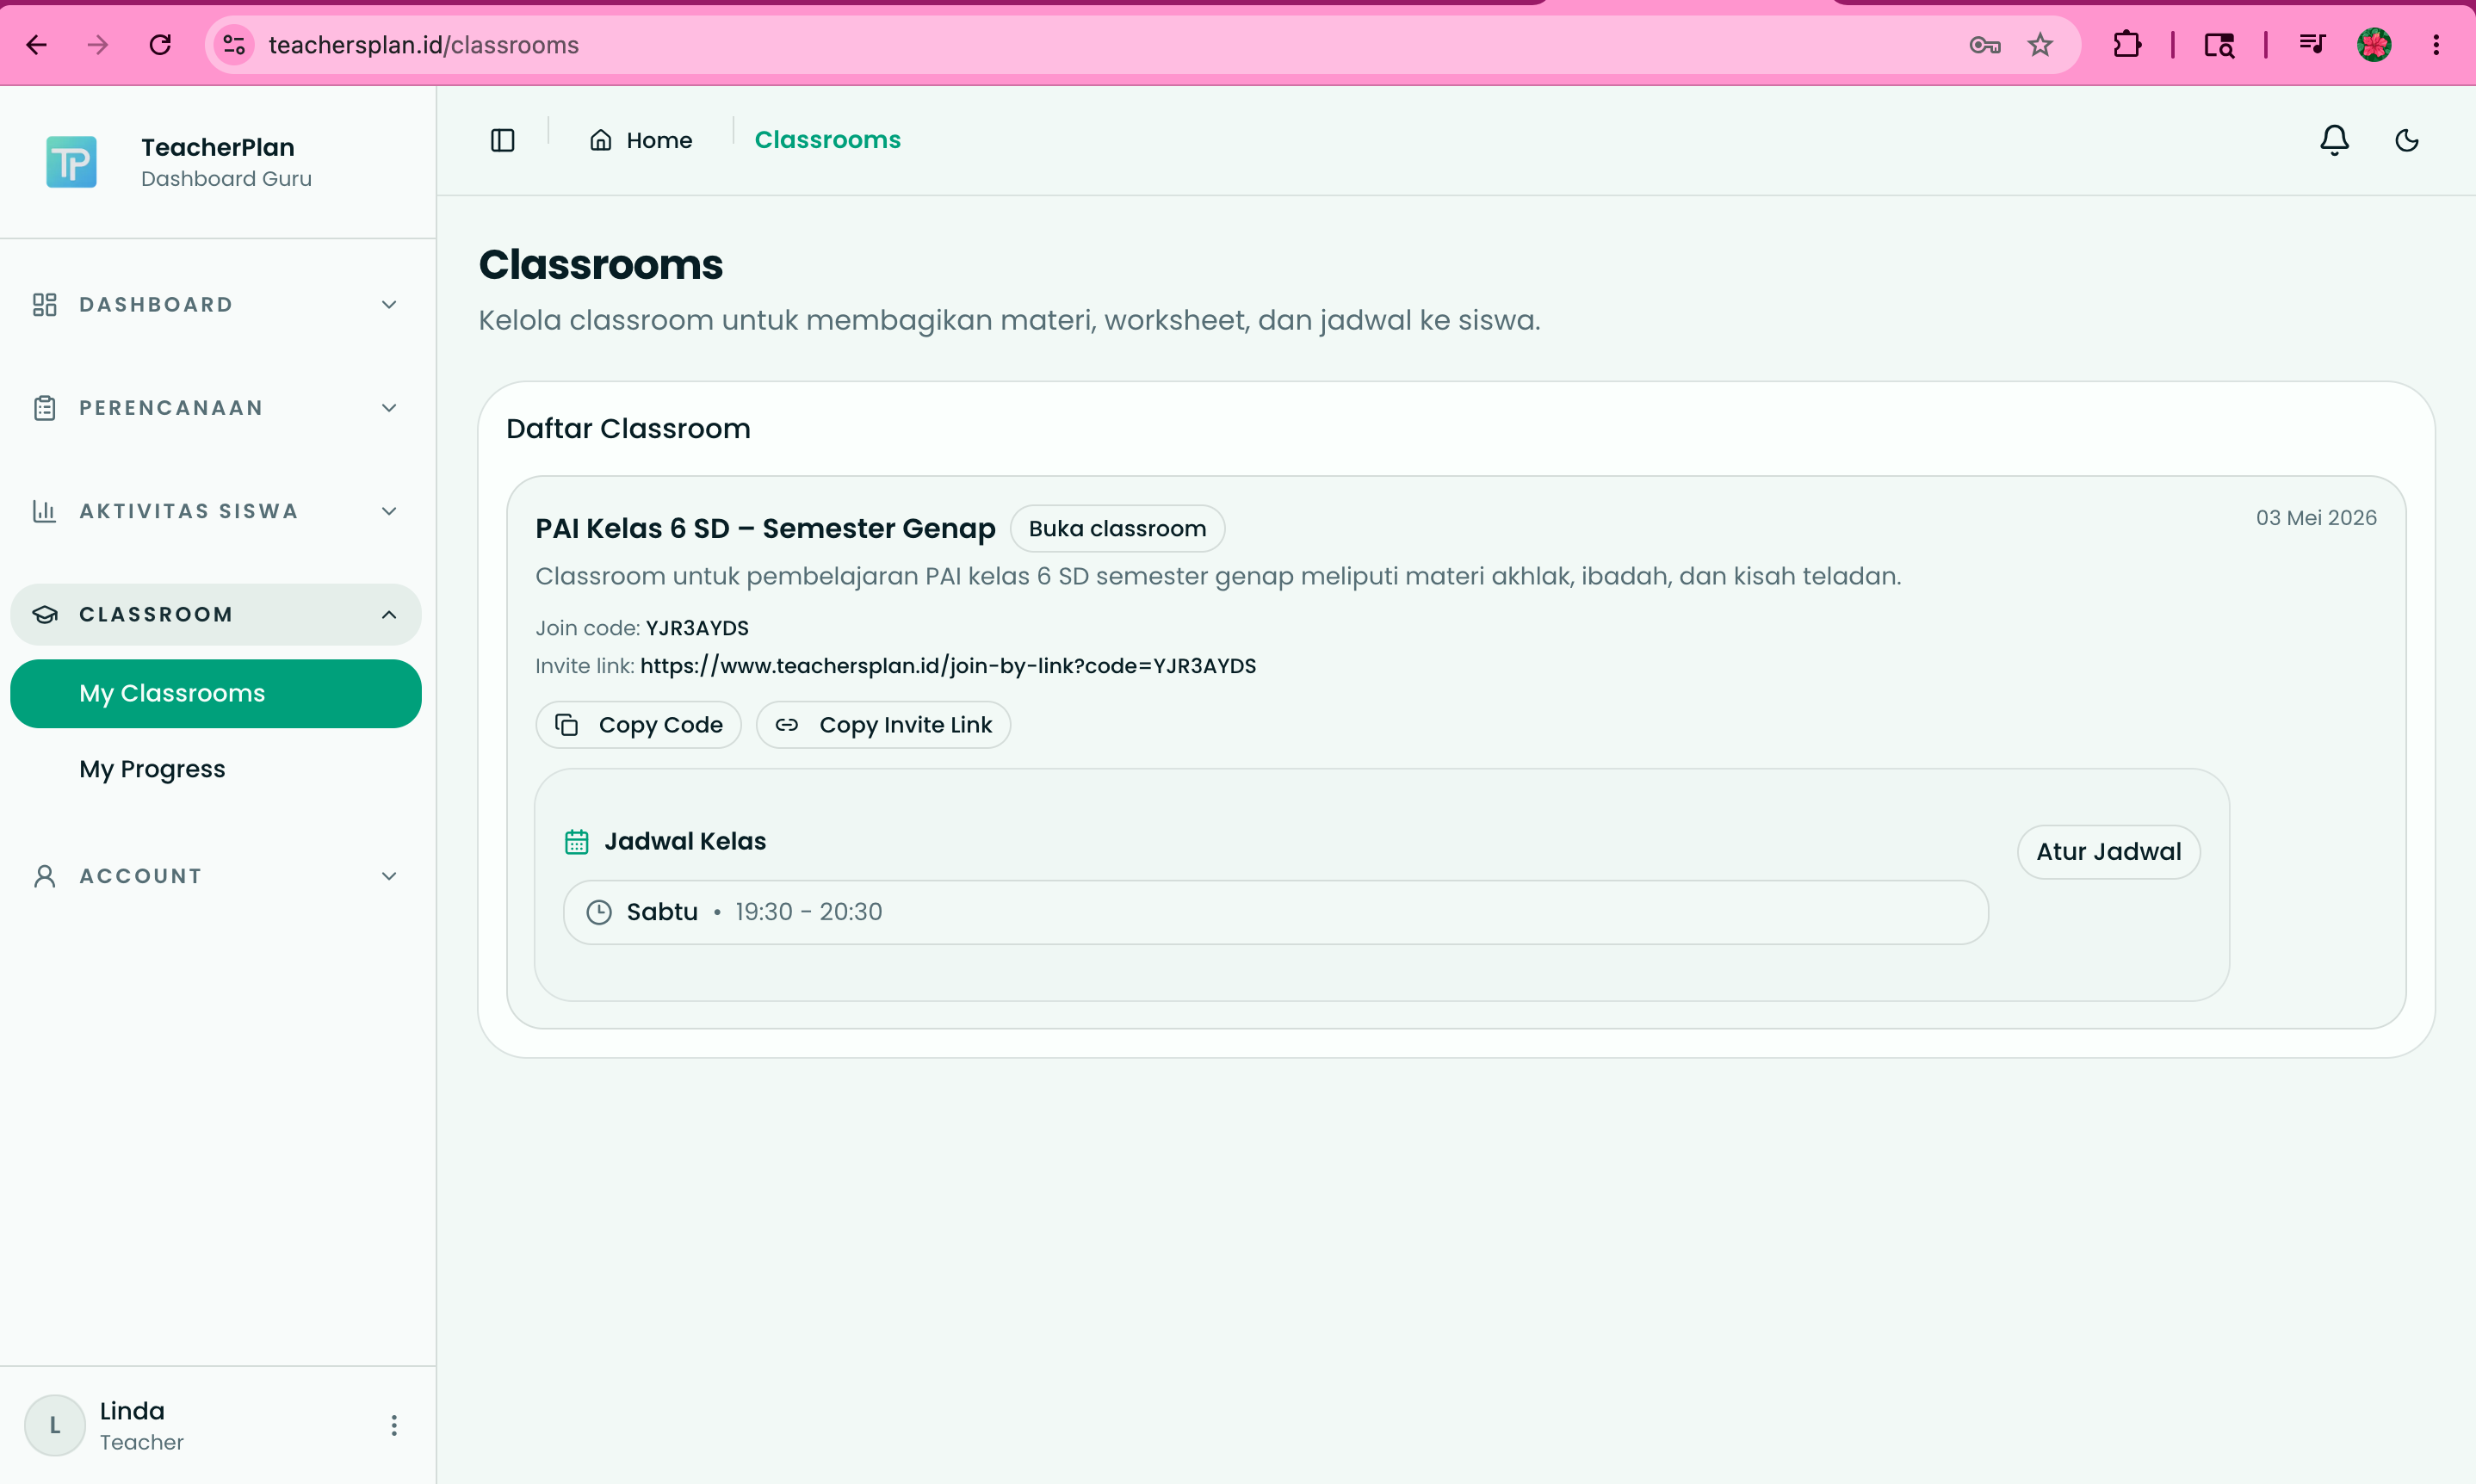Click the Dashboard sidebar label

tap(156, 304)
